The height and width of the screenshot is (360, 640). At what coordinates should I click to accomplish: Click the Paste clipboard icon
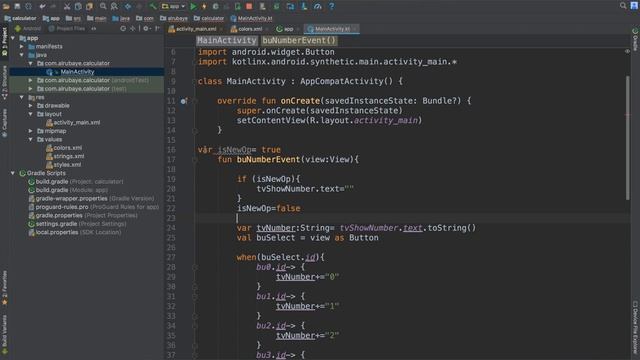(89, 6)
